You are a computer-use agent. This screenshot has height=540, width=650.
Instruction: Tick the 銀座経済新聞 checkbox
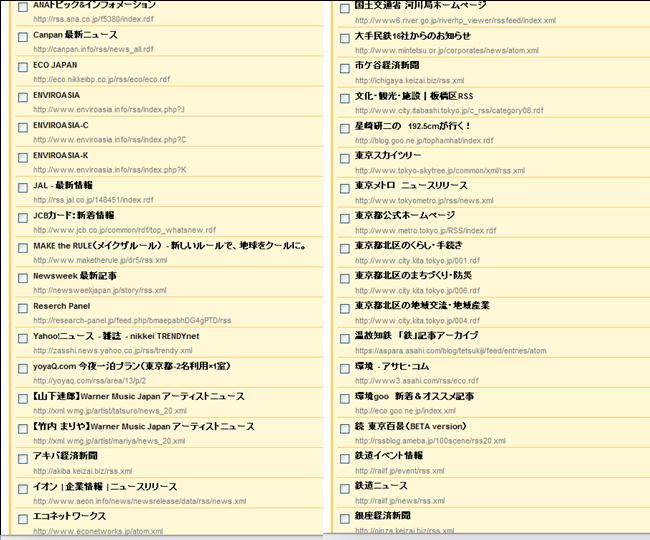tap(345, 518)
